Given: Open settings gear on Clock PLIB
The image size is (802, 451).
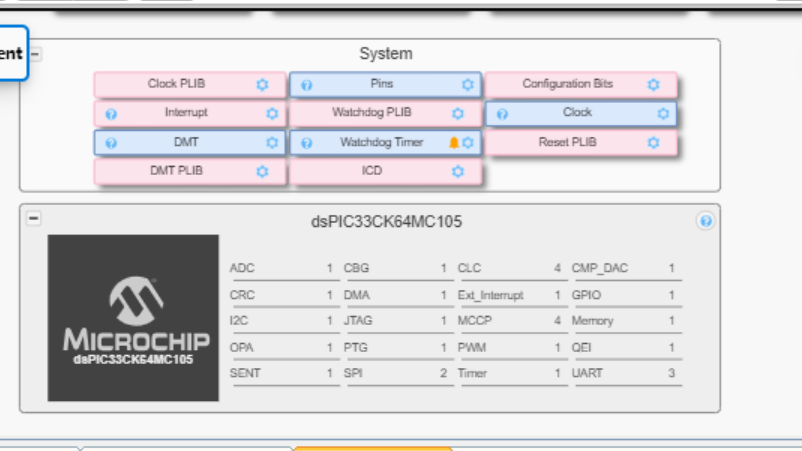Looking at the screenshot, I should pyautogui.click(x=262, y=84).
